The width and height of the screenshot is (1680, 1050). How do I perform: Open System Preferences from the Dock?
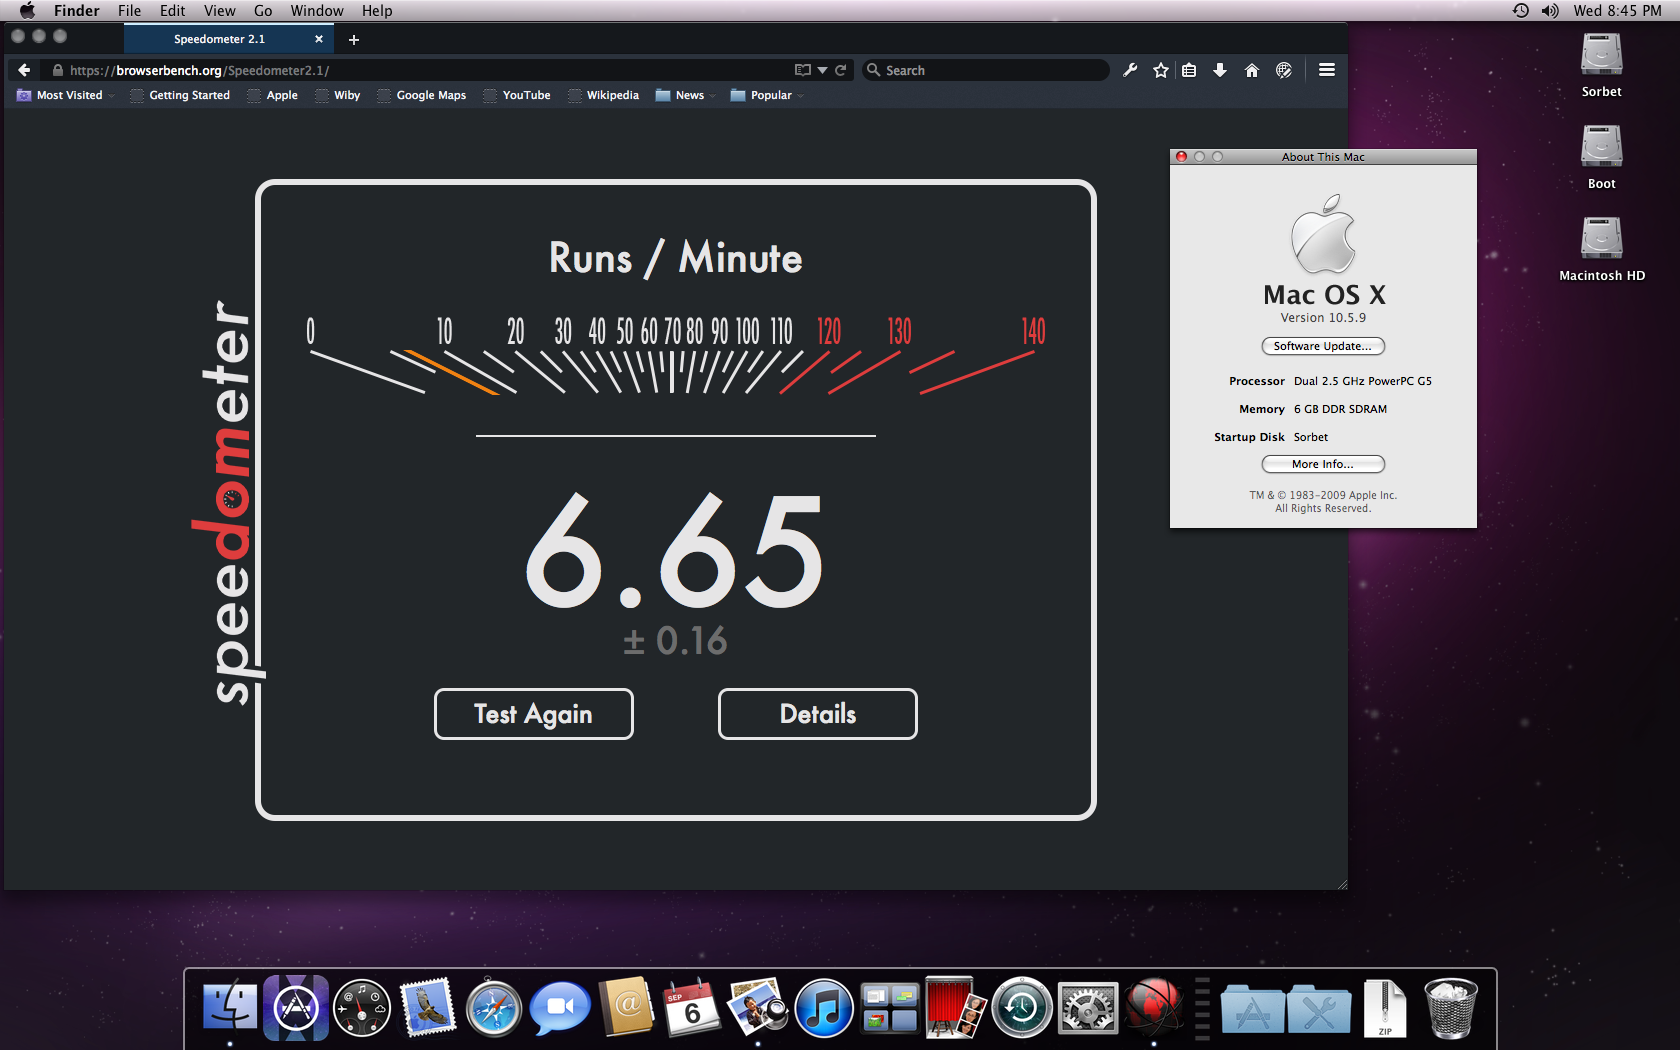(x=1088, y=1008)
